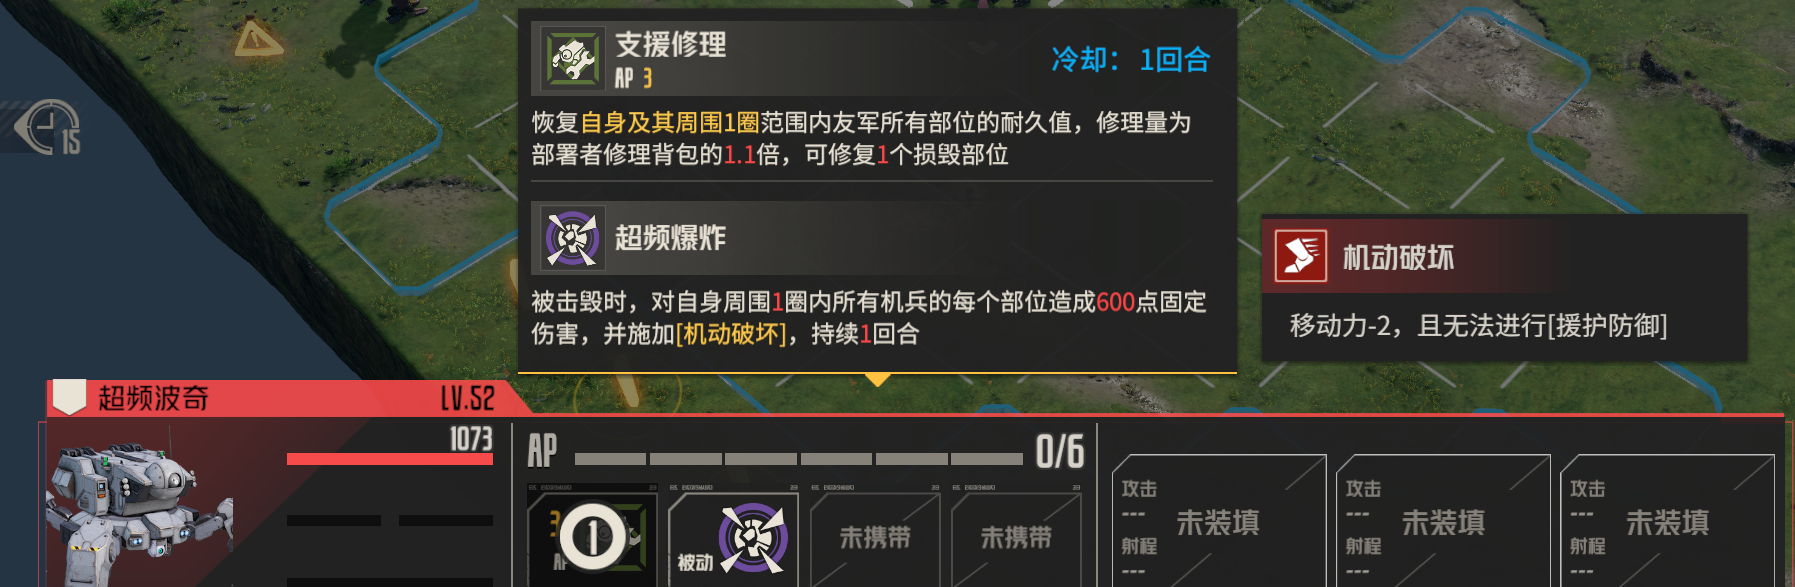Click the 支援修理 skill icon in tooltip
The height and width of the screenshot is (587, 1795).
click(572, 59)
